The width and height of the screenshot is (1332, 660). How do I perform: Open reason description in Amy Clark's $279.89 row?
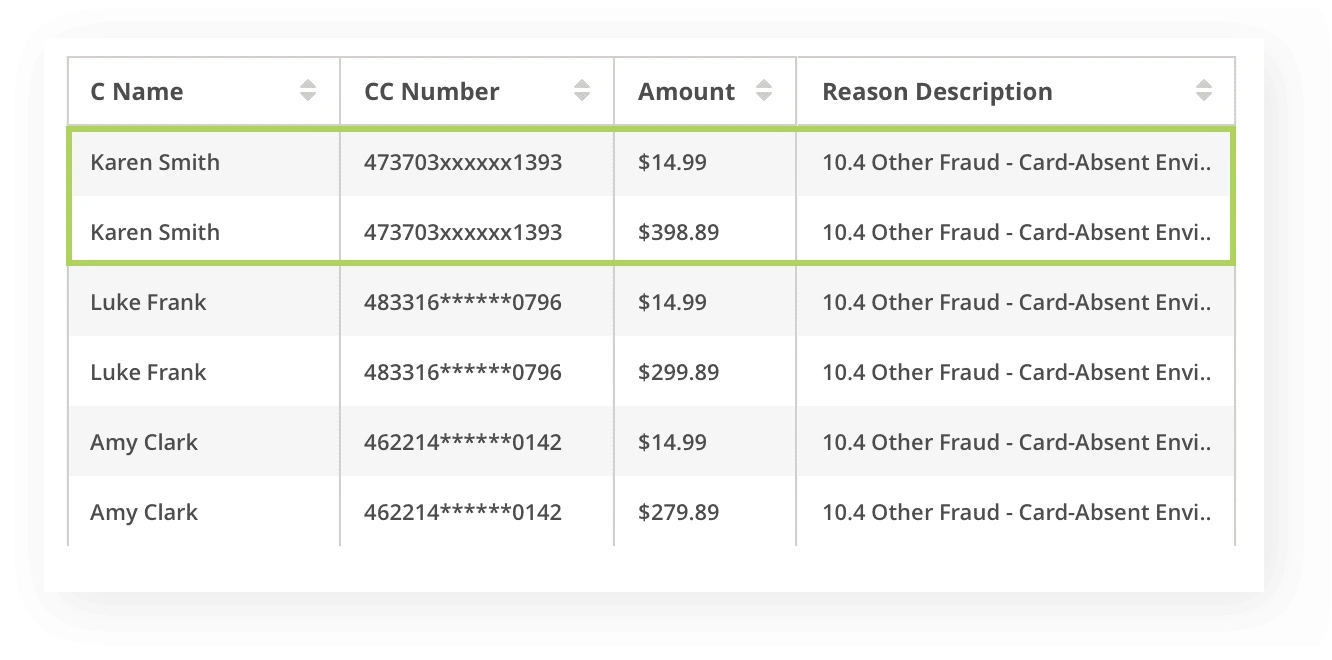click(1016, 512)
